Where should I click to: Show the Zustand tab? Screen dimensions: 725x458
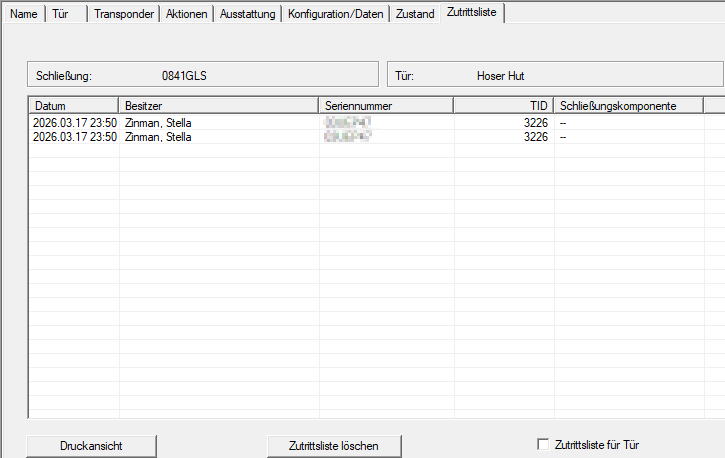[414, 14]
